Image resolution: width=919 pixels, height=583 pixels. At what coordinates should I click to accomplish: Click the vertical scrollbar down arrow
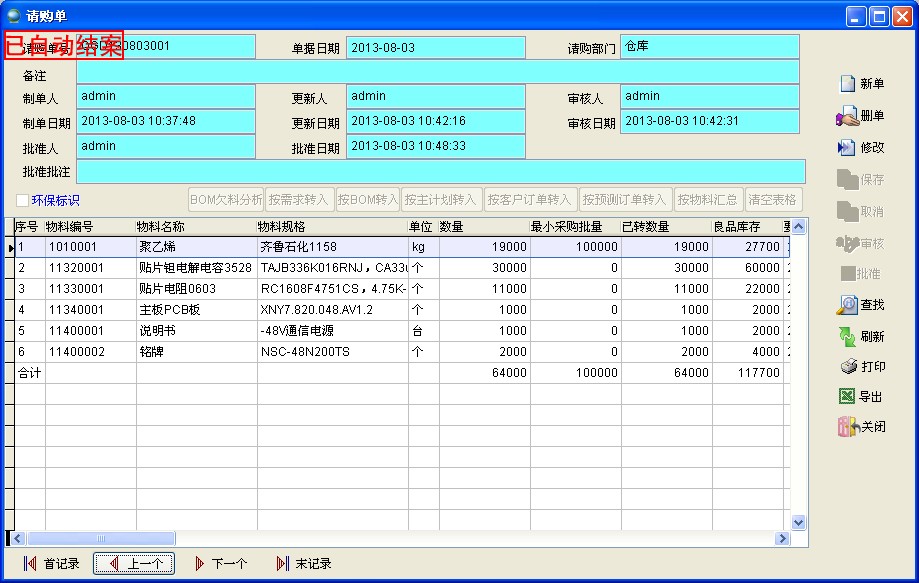point(799,522)
